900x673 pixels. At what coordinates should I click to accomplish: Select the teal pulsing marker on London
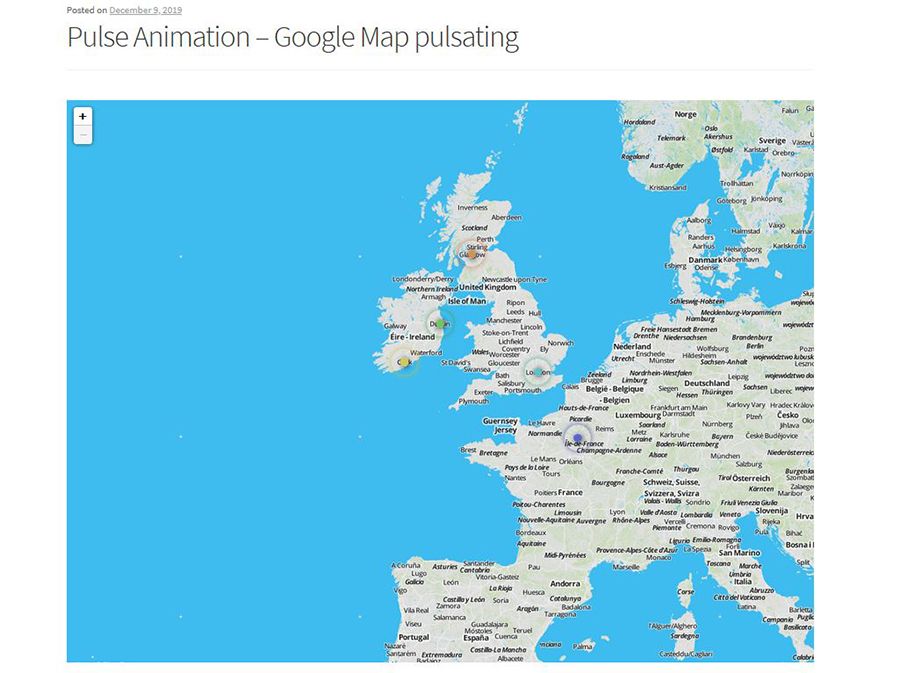point(537,372)
